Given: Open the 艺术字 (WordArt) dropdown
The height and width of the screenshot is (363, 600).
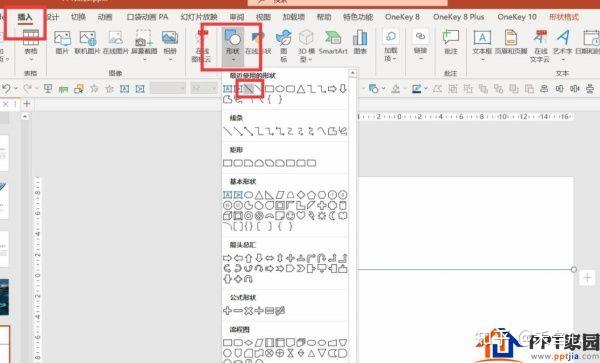Looking at the screenshot, I should pyautogui.click(x=563, y=45).
